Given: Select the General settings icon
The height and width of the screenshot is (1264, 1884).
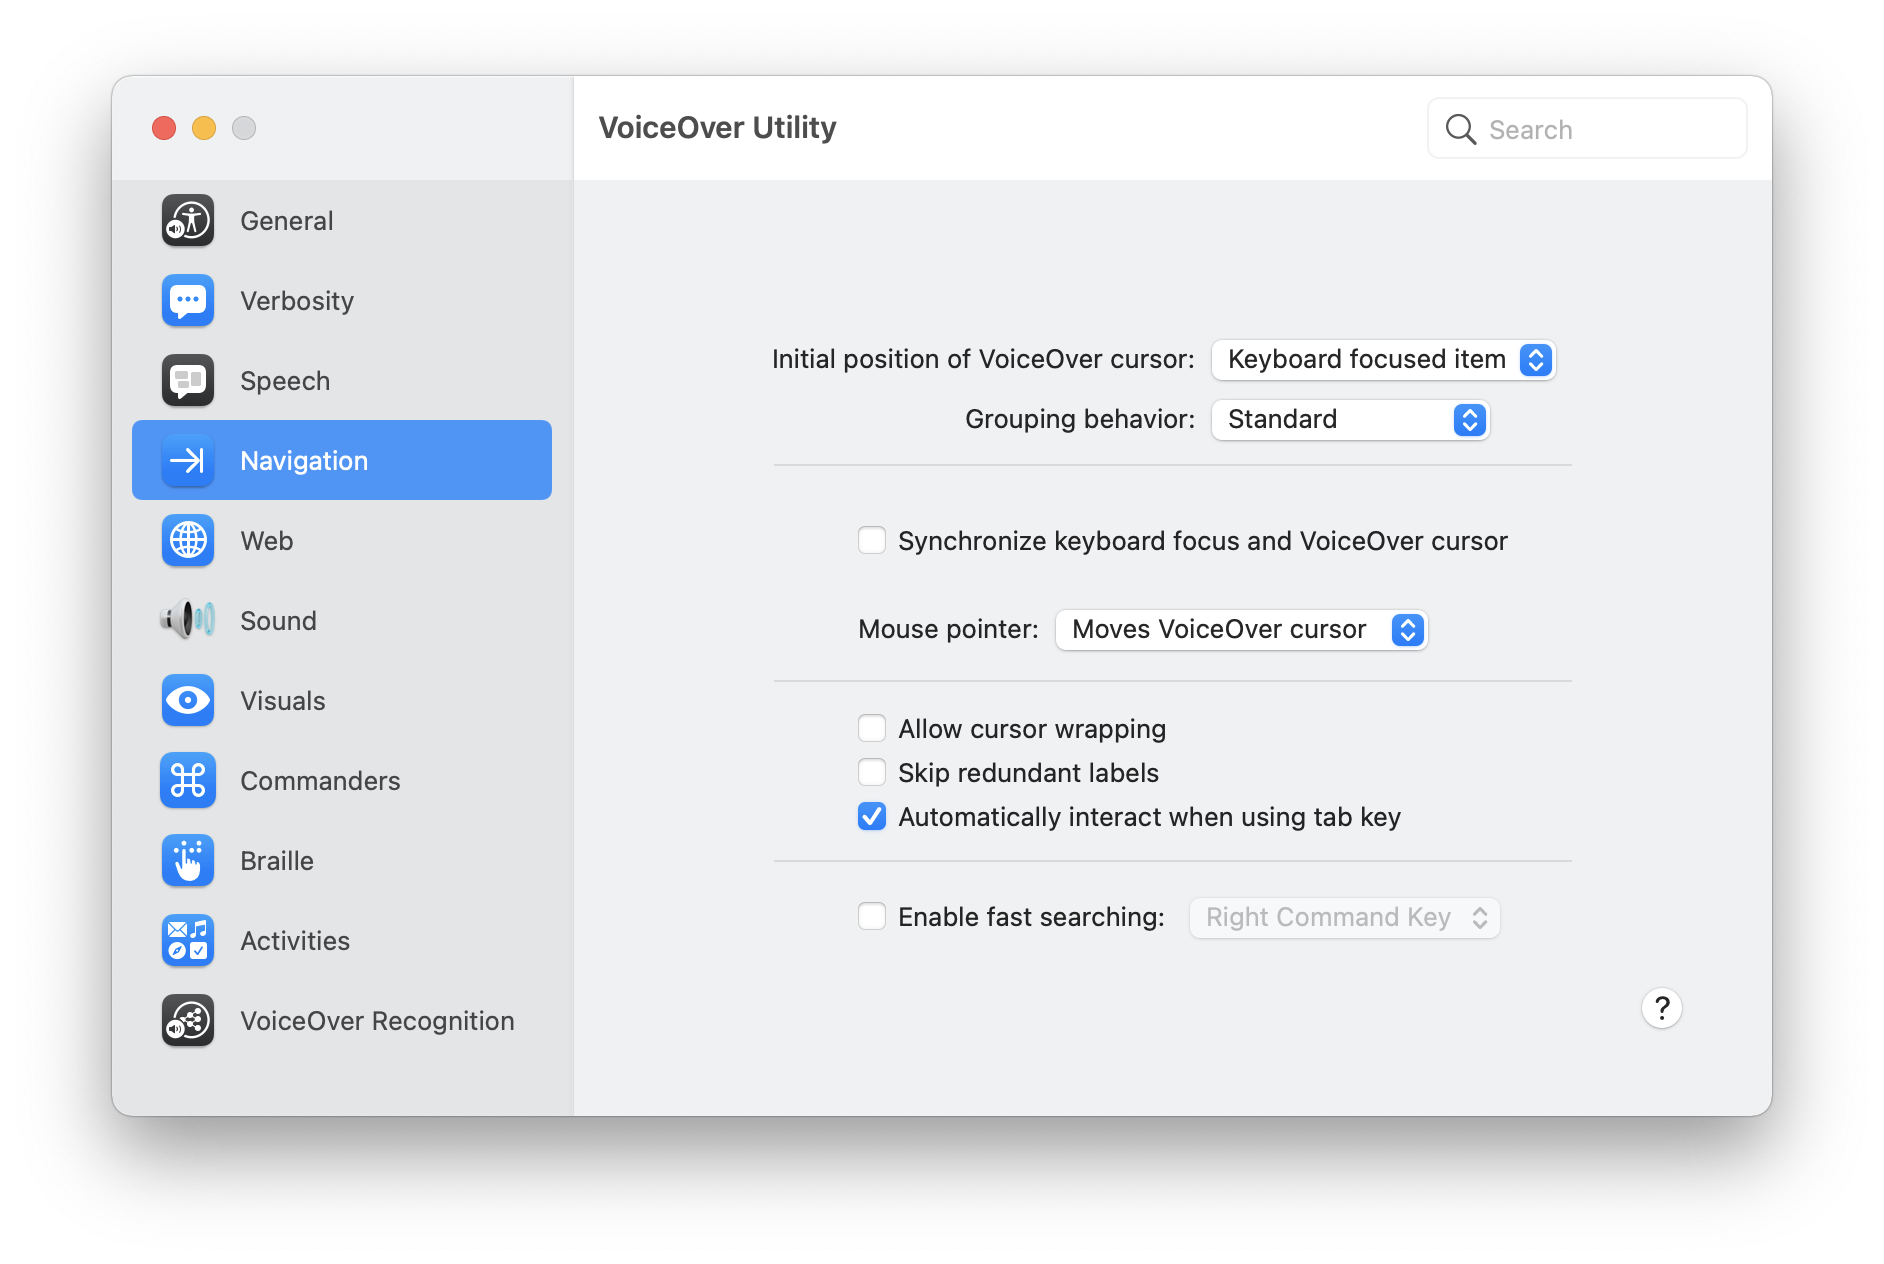Looking at the screenshot, I should 187,220.
